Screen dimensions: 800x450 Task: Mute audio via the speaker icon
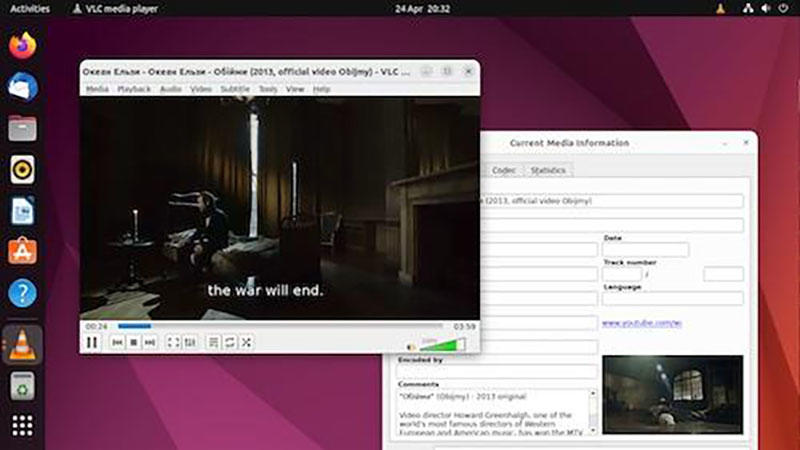tap(411, 347)
